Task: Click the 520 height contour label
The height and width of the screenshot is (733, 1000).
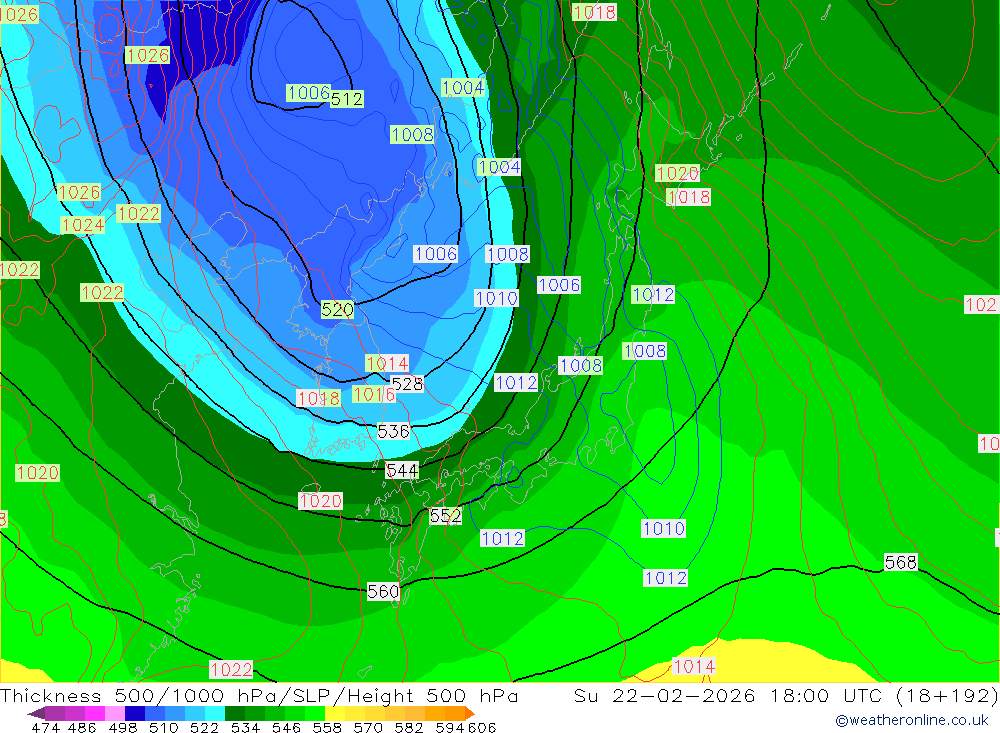Action: (x=337, y=309)
